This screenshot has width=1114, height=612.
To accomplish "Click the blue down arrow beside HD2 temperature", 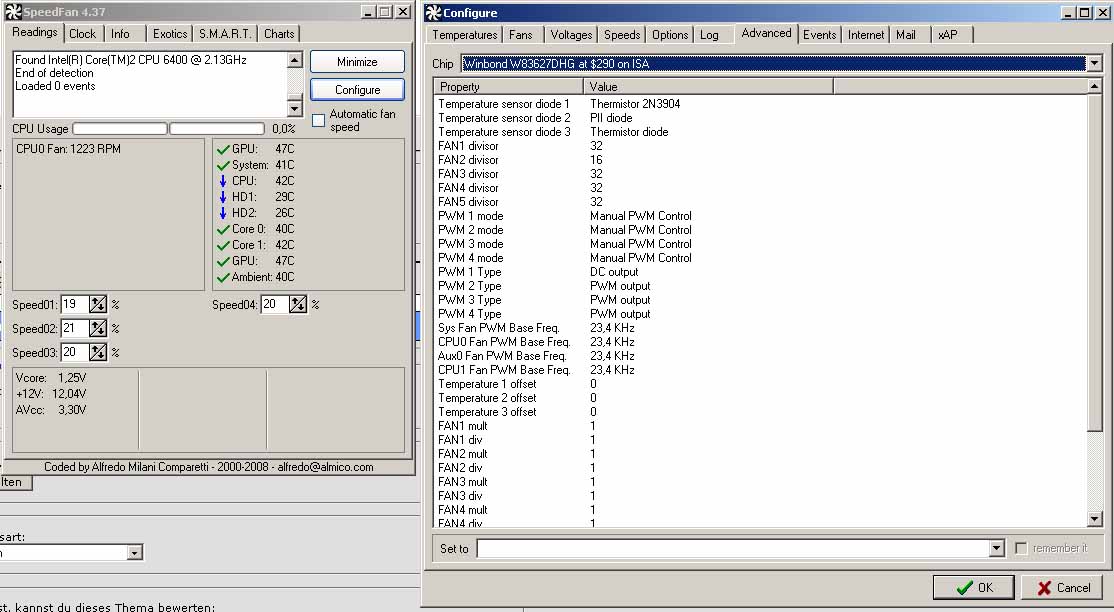I will coord(222,213).
